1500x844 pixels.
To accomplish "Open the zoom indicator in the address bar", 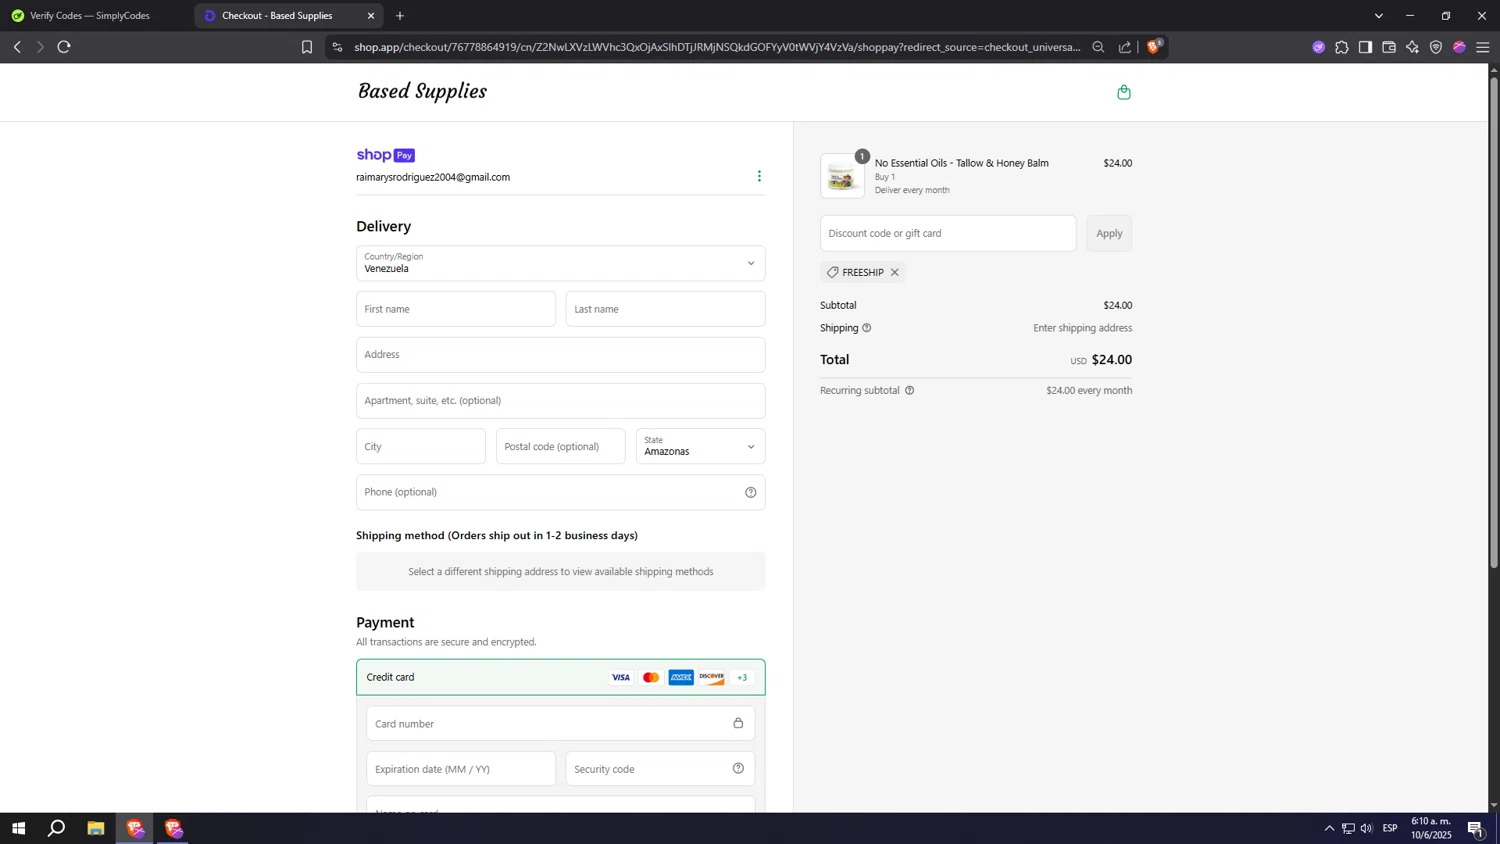I will (x=1098, y=47).
